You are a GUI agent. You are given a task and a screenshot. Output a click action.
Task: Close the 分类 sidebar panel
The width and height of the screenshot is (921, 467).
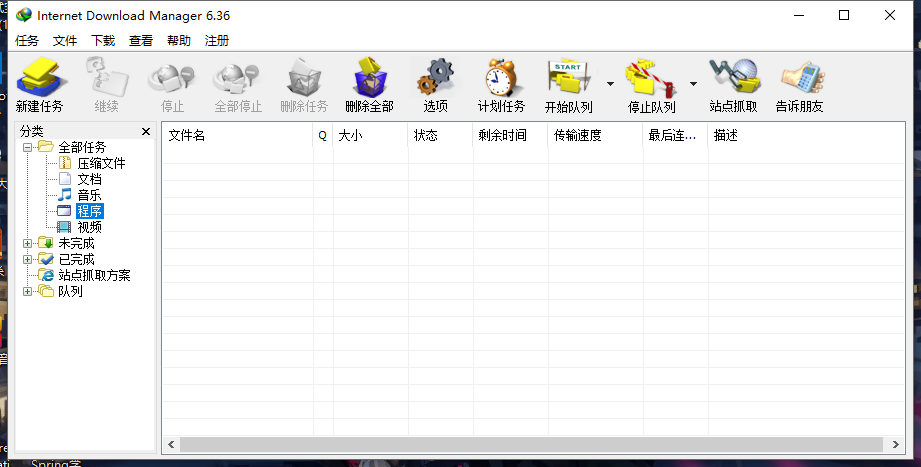pos(146,132)
